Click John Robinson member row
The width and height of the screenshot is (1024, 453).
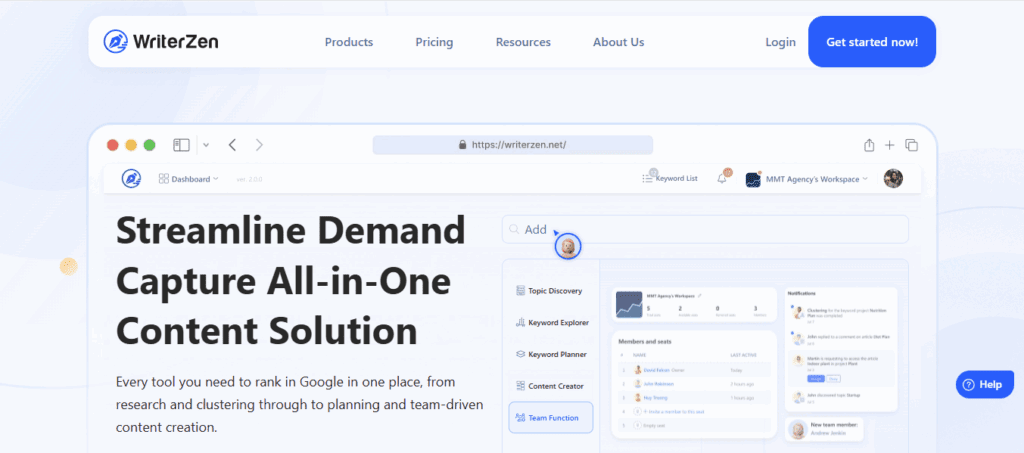[694, 384]
